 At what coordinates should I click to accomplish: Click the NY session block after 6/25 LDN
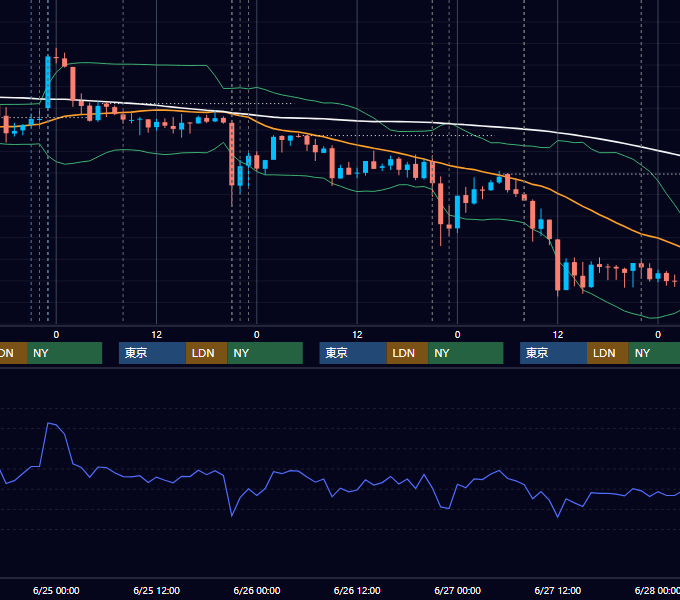point(265,353)
